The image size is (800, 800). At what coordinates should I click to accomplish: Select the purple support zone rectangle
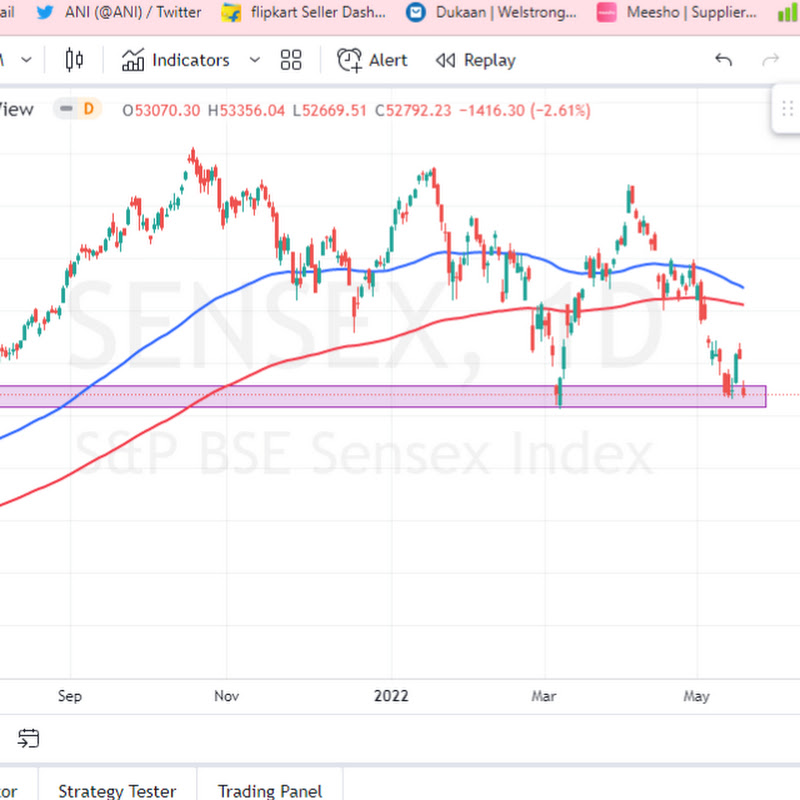383,396
